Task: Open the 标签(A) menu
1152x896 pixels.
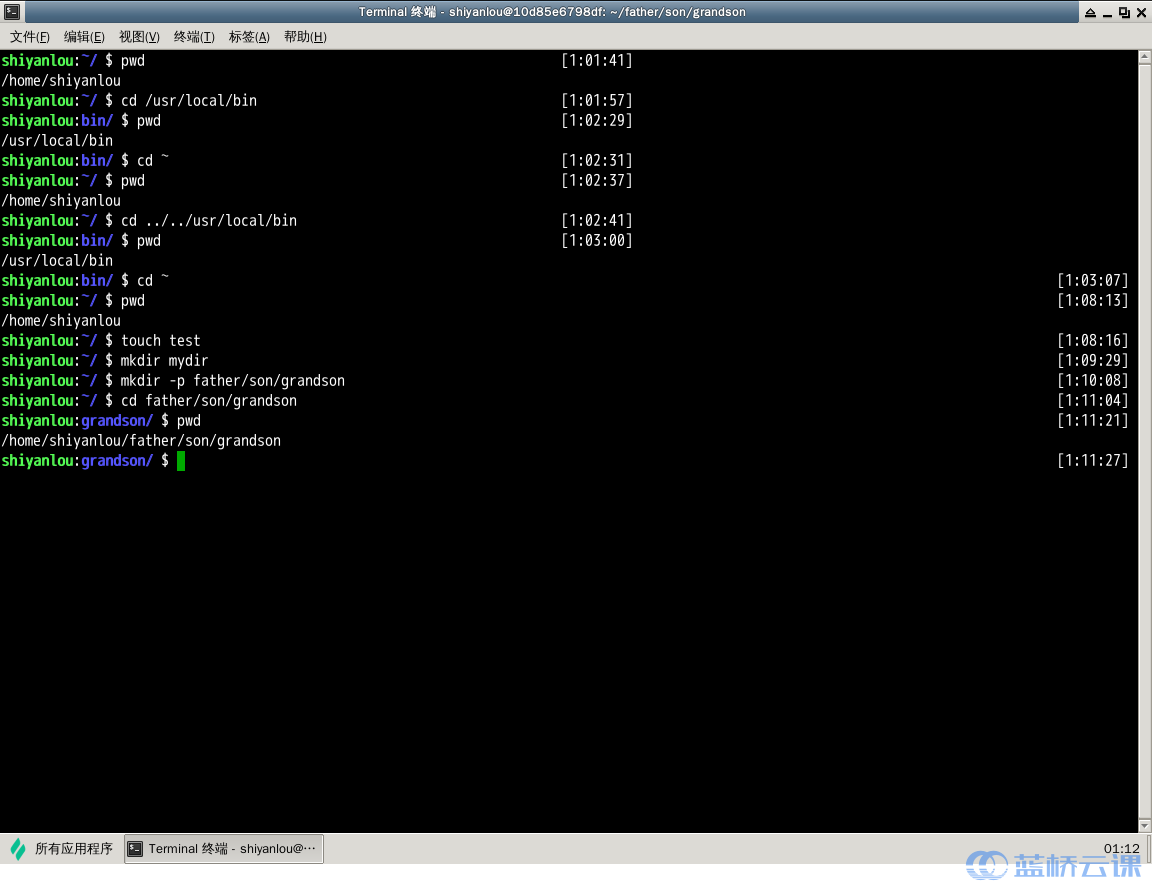Action: pos(249,37)
